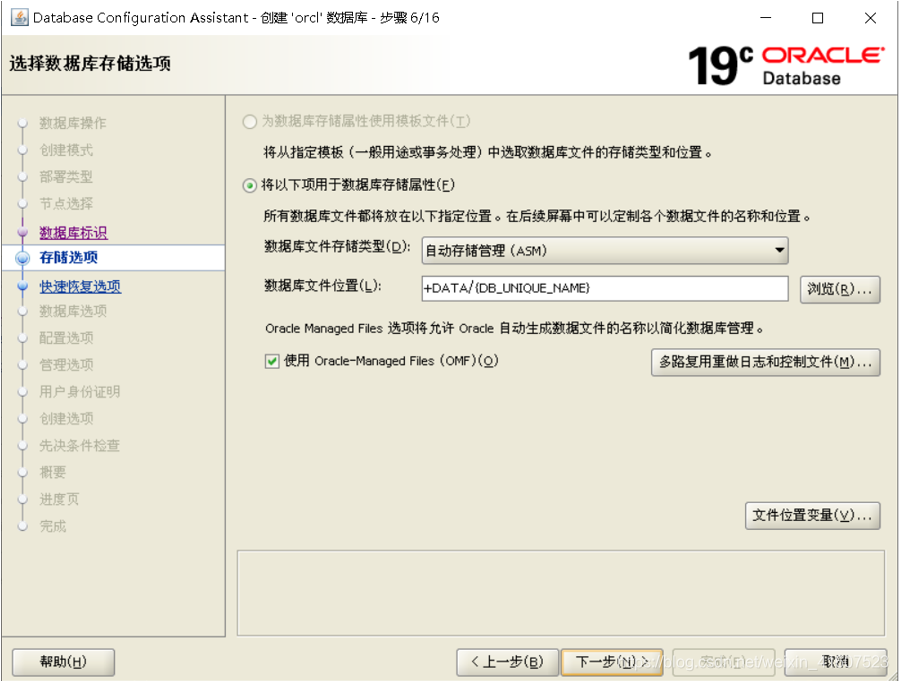The width and height of the screenshot is (899, 681).
Task: Click the 先决条件检查 step in the sidebar
Action: pos(79,445)
